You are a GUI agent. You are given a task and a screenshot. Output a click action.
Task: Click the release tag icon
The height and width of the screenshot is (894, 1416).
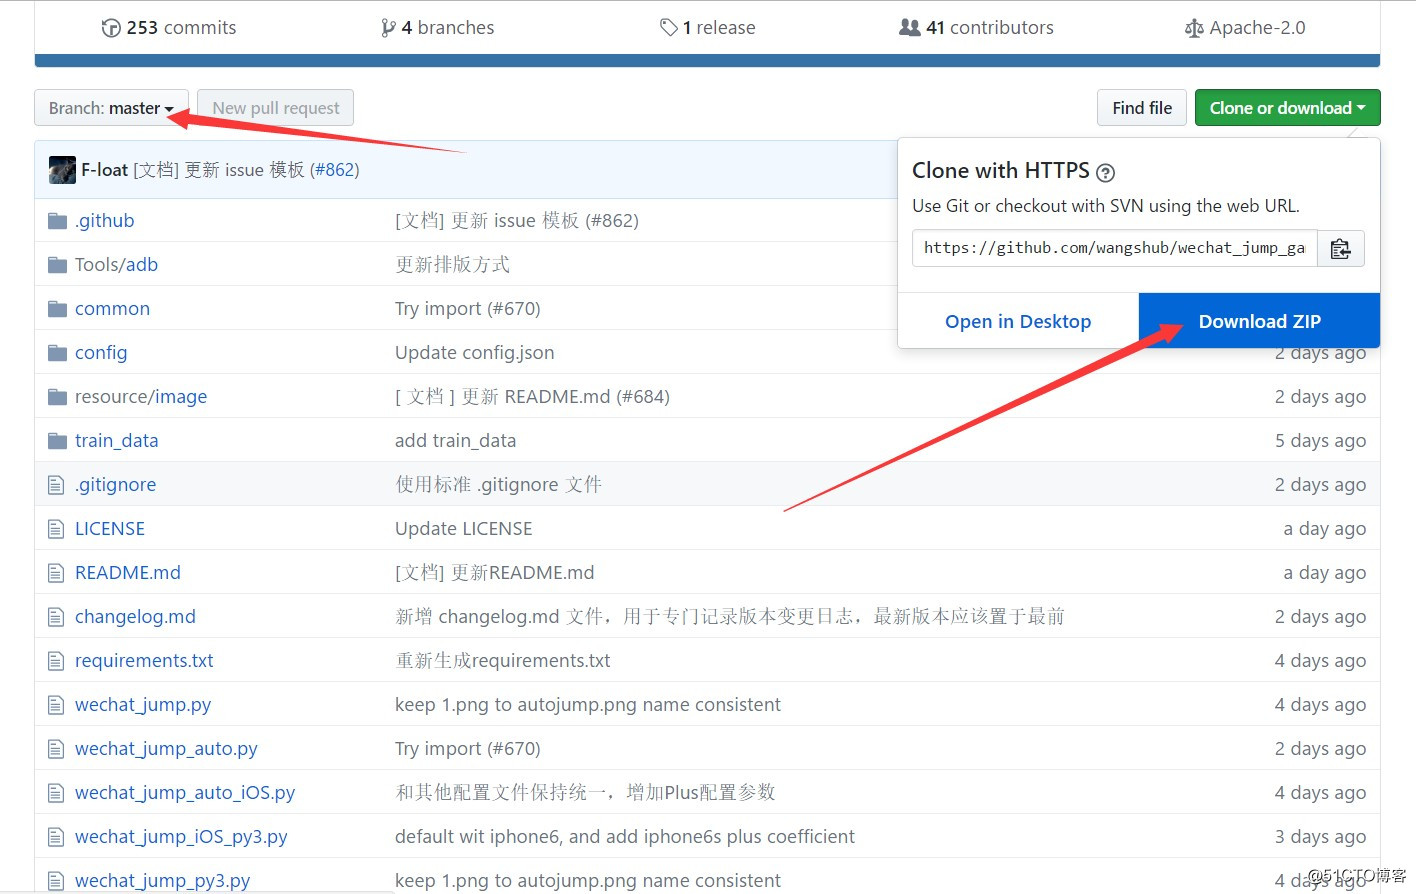point(669,28)
